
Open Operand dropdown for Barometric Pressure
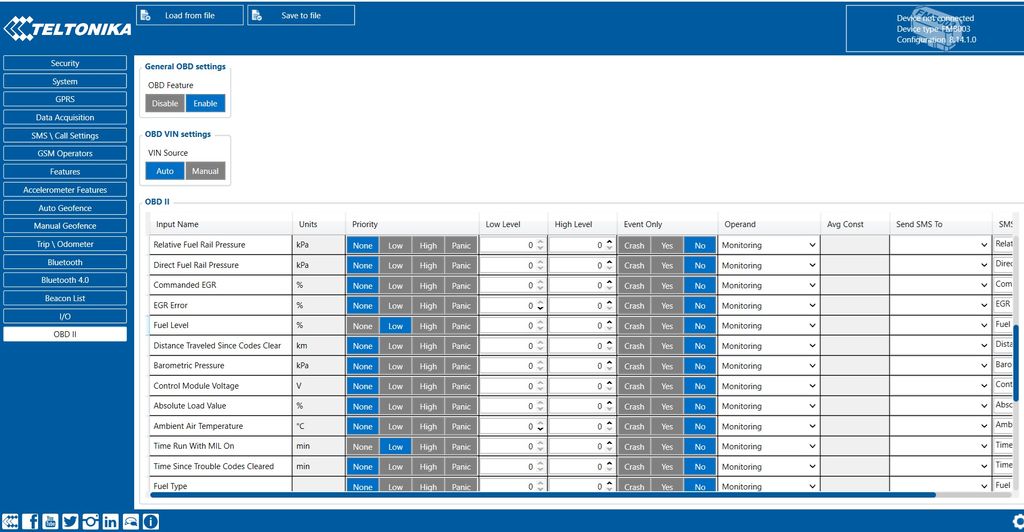768,366
